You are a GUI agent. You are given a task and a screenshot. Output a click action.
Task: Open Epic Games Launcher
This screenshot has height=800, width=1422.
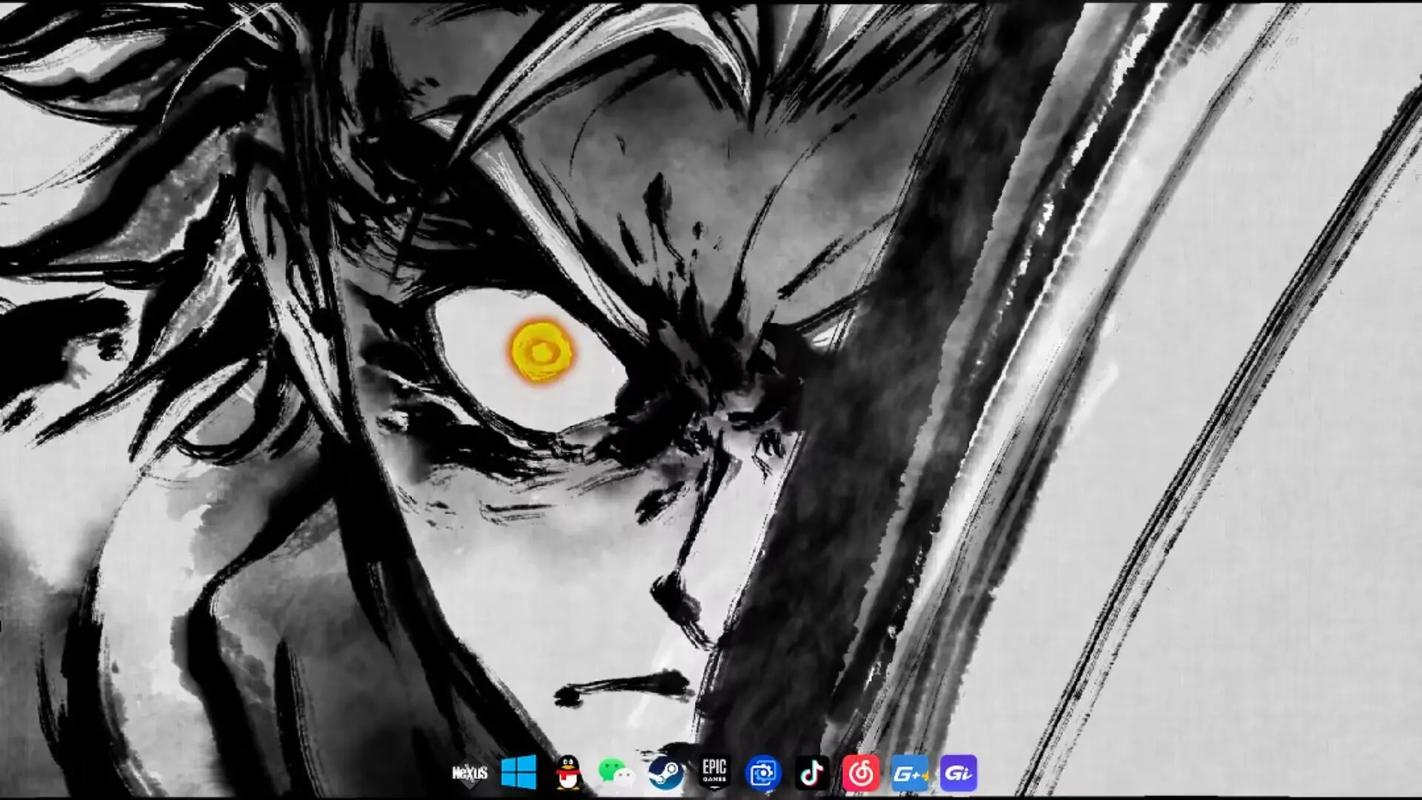pos(714,773)
